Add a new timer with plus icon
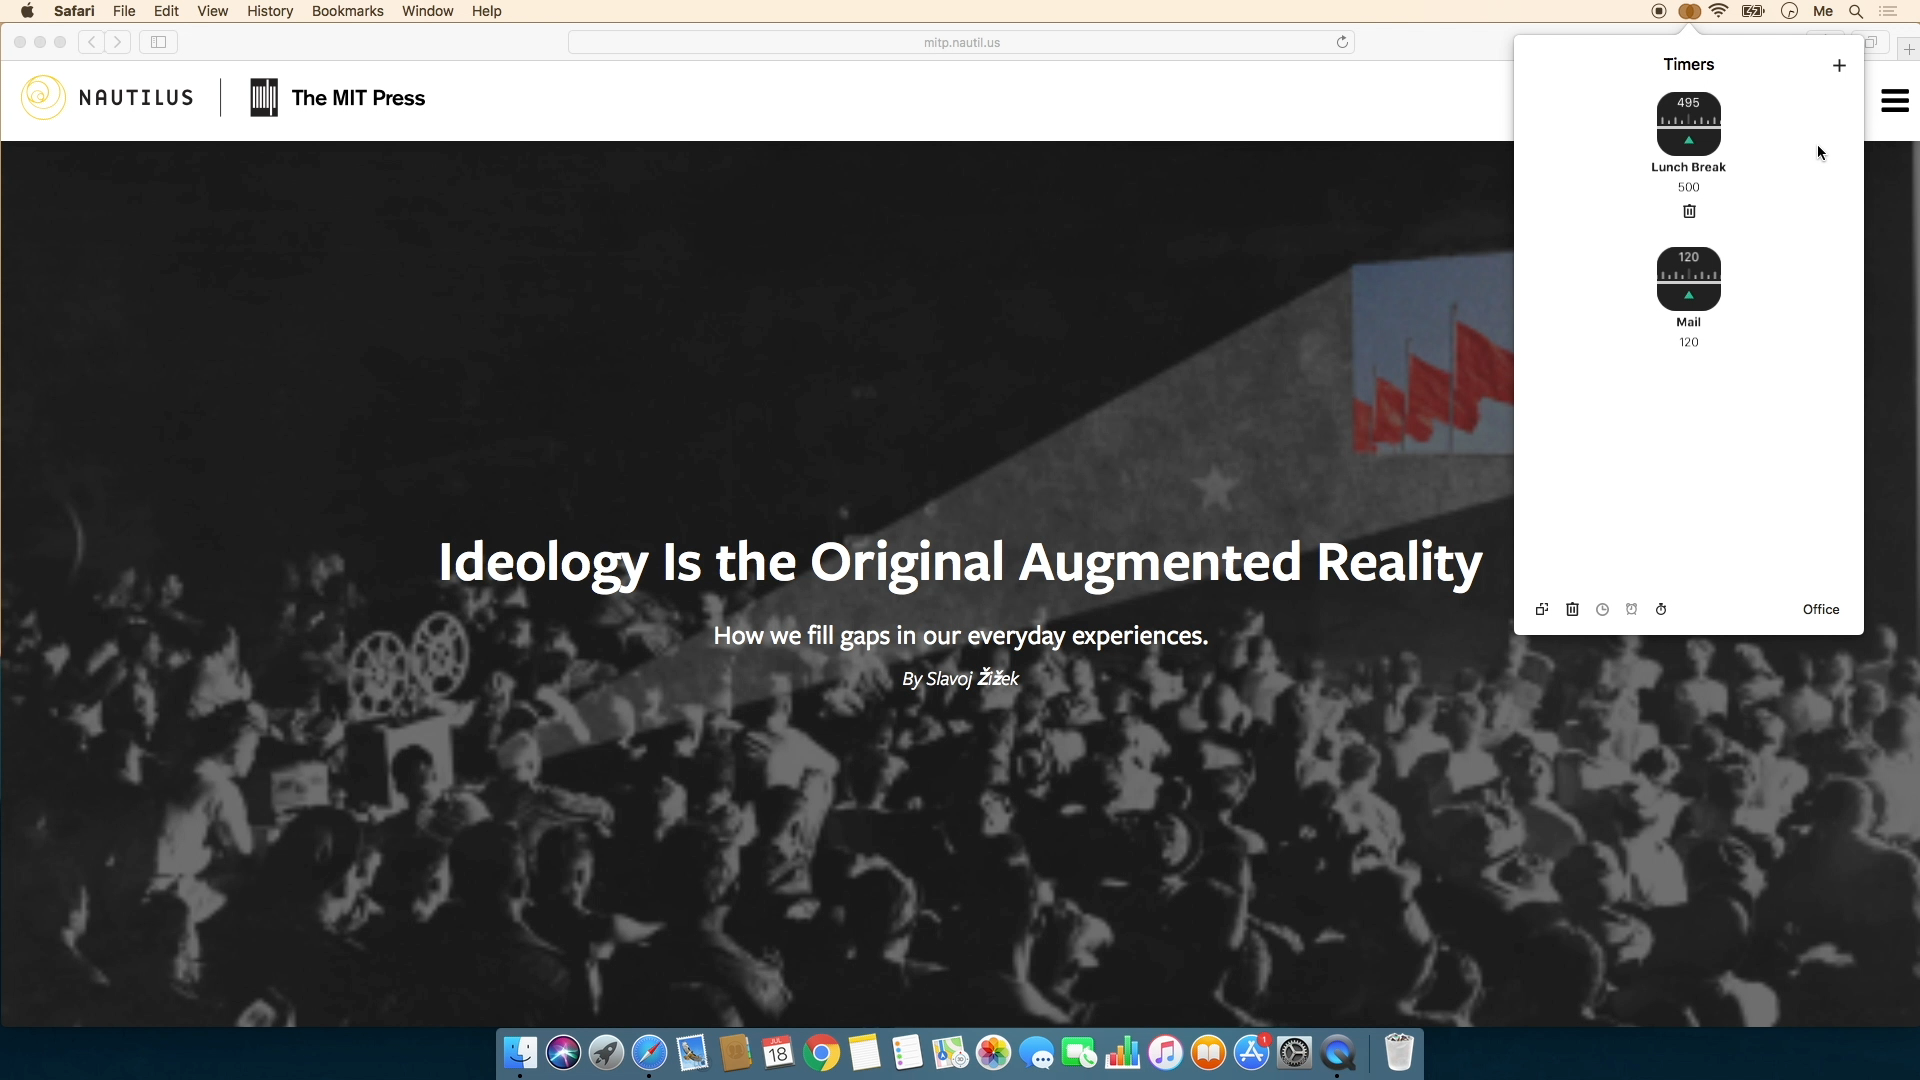 click(1838, 65)
